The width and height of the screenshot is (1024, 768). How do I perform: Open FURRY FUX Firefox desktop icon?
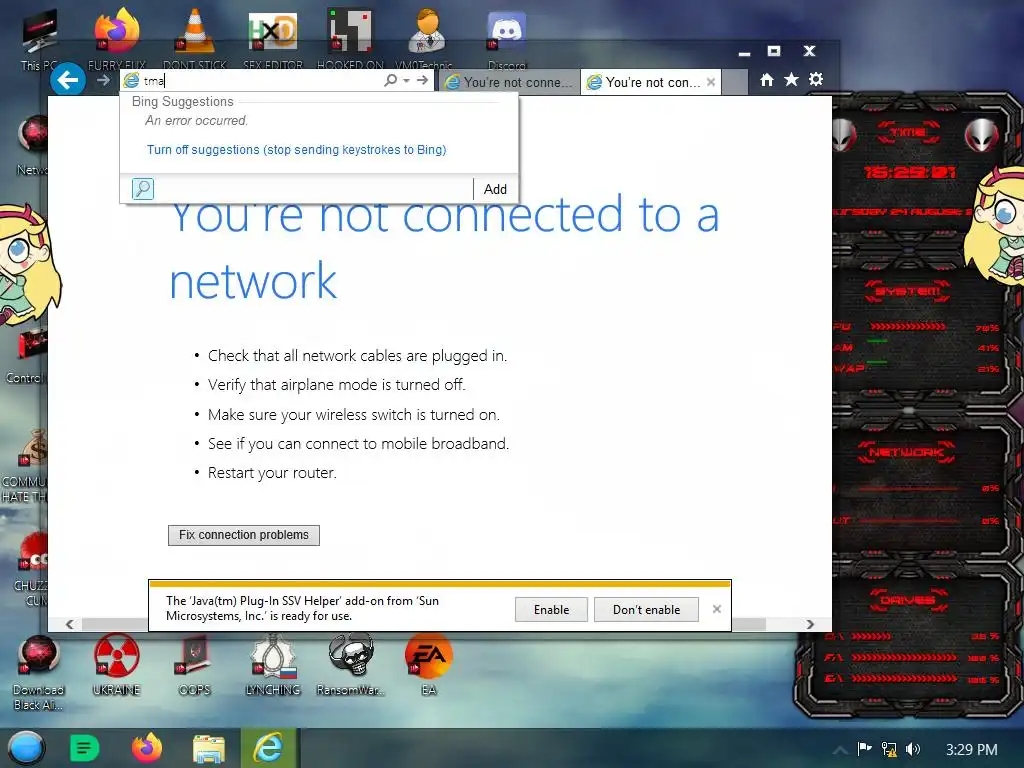coord(117,39)
